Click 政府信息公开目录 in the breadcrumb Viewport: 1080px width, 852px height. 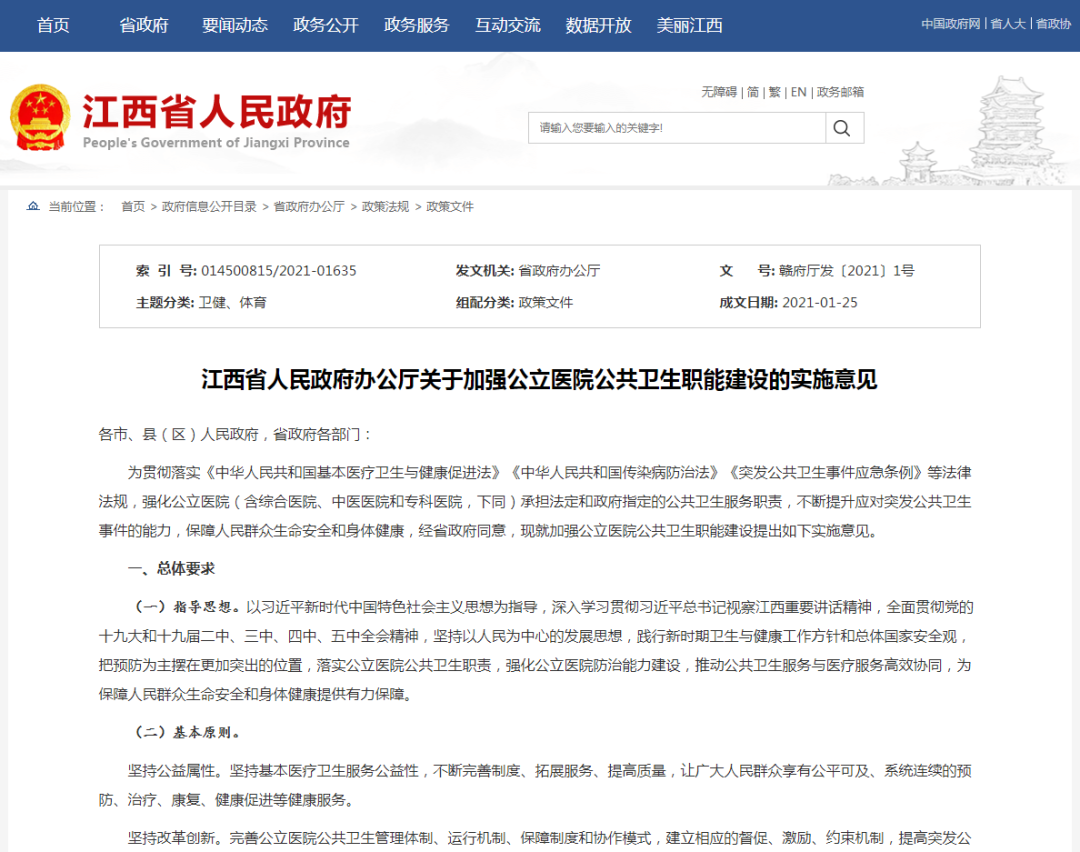[209, 207]
